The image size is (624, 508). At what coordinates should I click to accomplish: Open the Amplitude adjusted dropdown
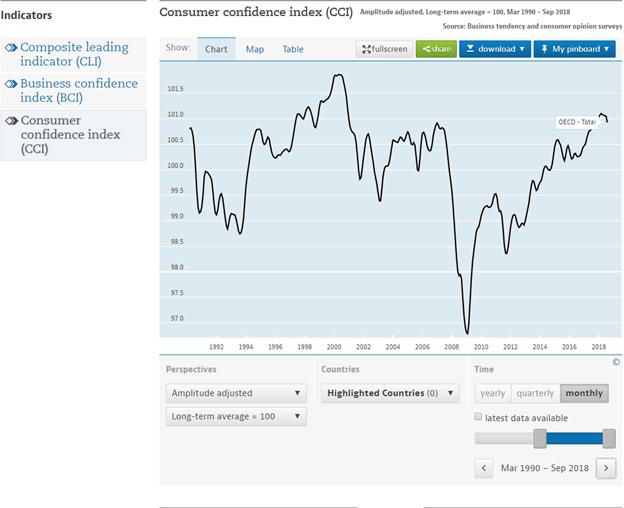coord(236,393)
